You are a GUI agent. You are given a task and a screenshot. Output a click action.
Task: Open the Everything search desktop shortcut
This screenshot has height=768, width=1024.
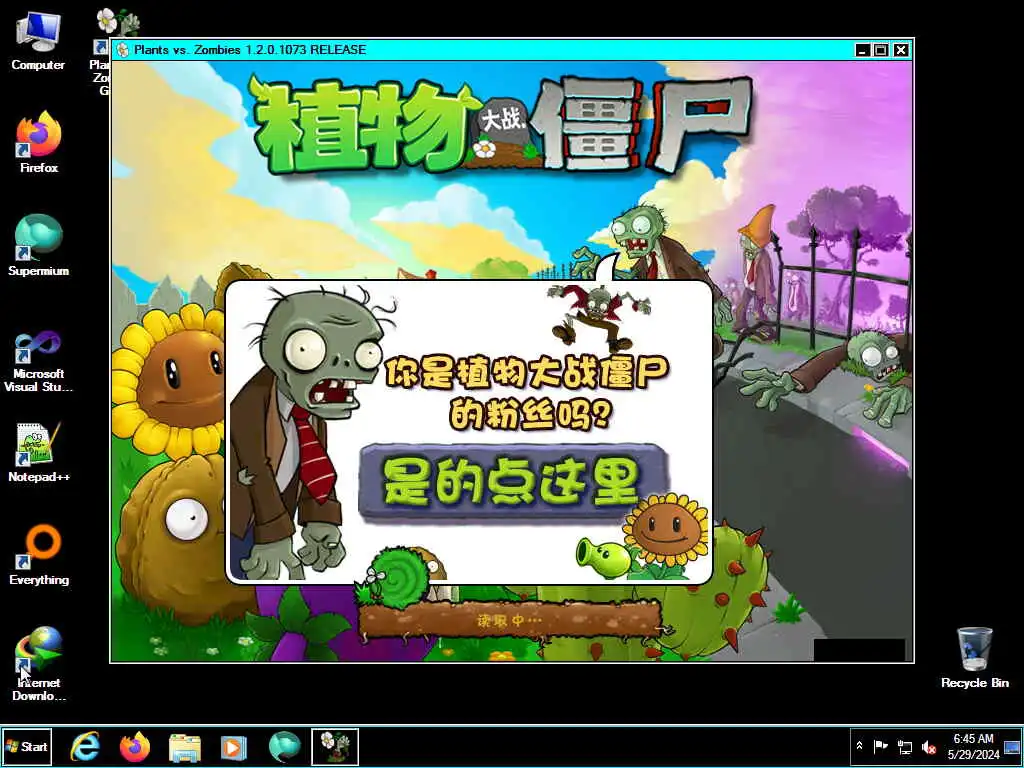click(x=39, y=554)
